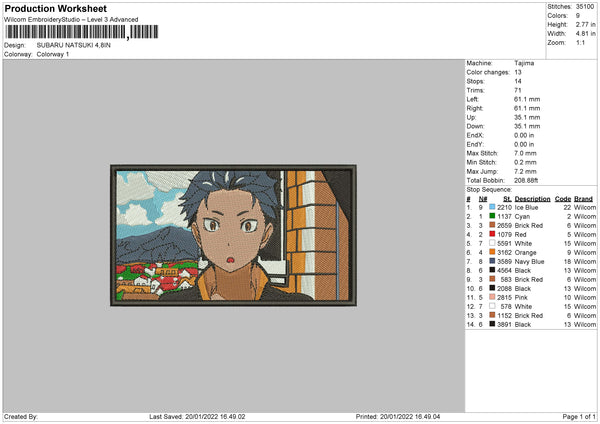Image resolution: width=600 pixels, height=424 pixels.
Task: Click the 'Printed: 20/01/2022' footer text
Action: (384, 416)
